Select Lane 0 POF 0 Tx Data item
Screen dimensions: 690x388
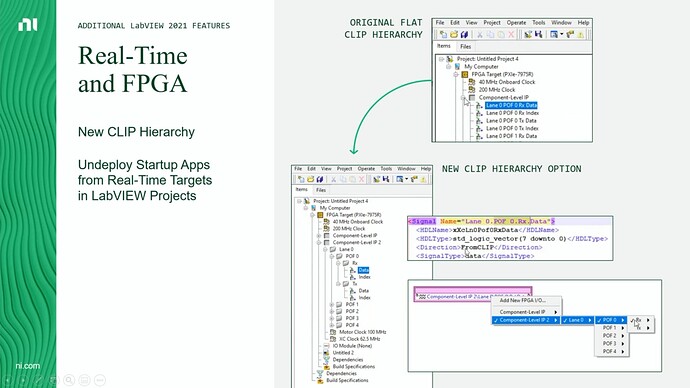point(511,121)
